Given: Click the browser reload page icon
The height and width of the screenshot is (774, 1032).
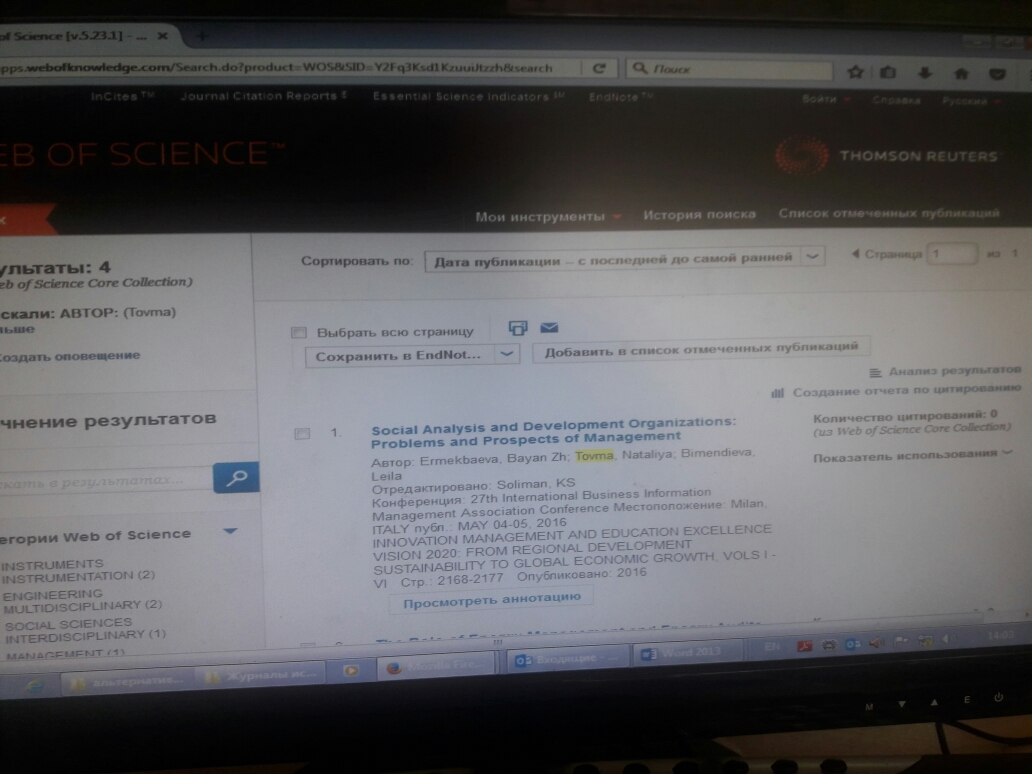Looking at the screenshot, I should 599,69.
